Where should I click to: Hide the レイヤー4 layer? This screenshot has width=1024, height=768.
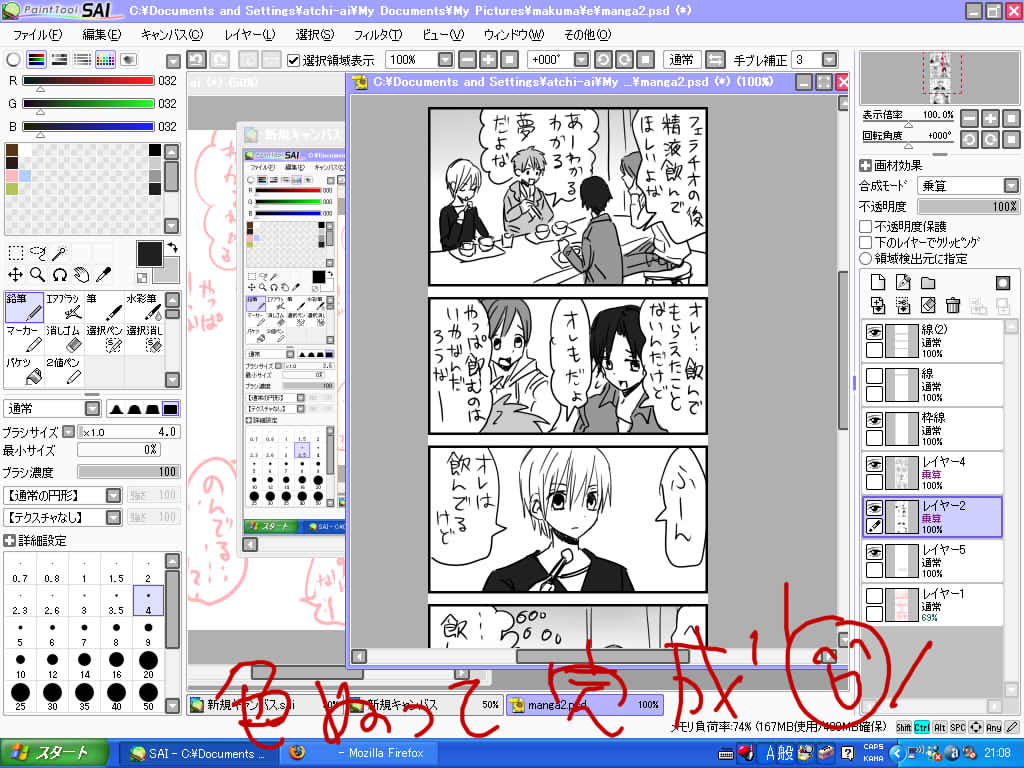click(874, 464)
